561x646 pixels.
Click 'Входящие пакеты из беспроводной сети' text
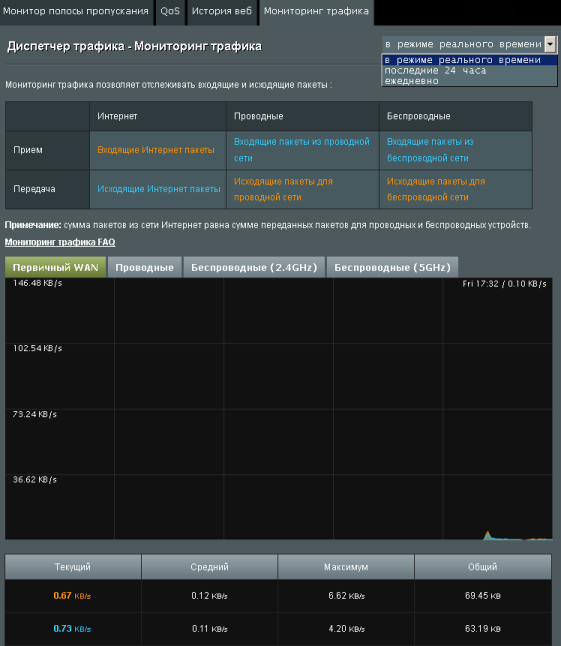click(x=430, y=150)
